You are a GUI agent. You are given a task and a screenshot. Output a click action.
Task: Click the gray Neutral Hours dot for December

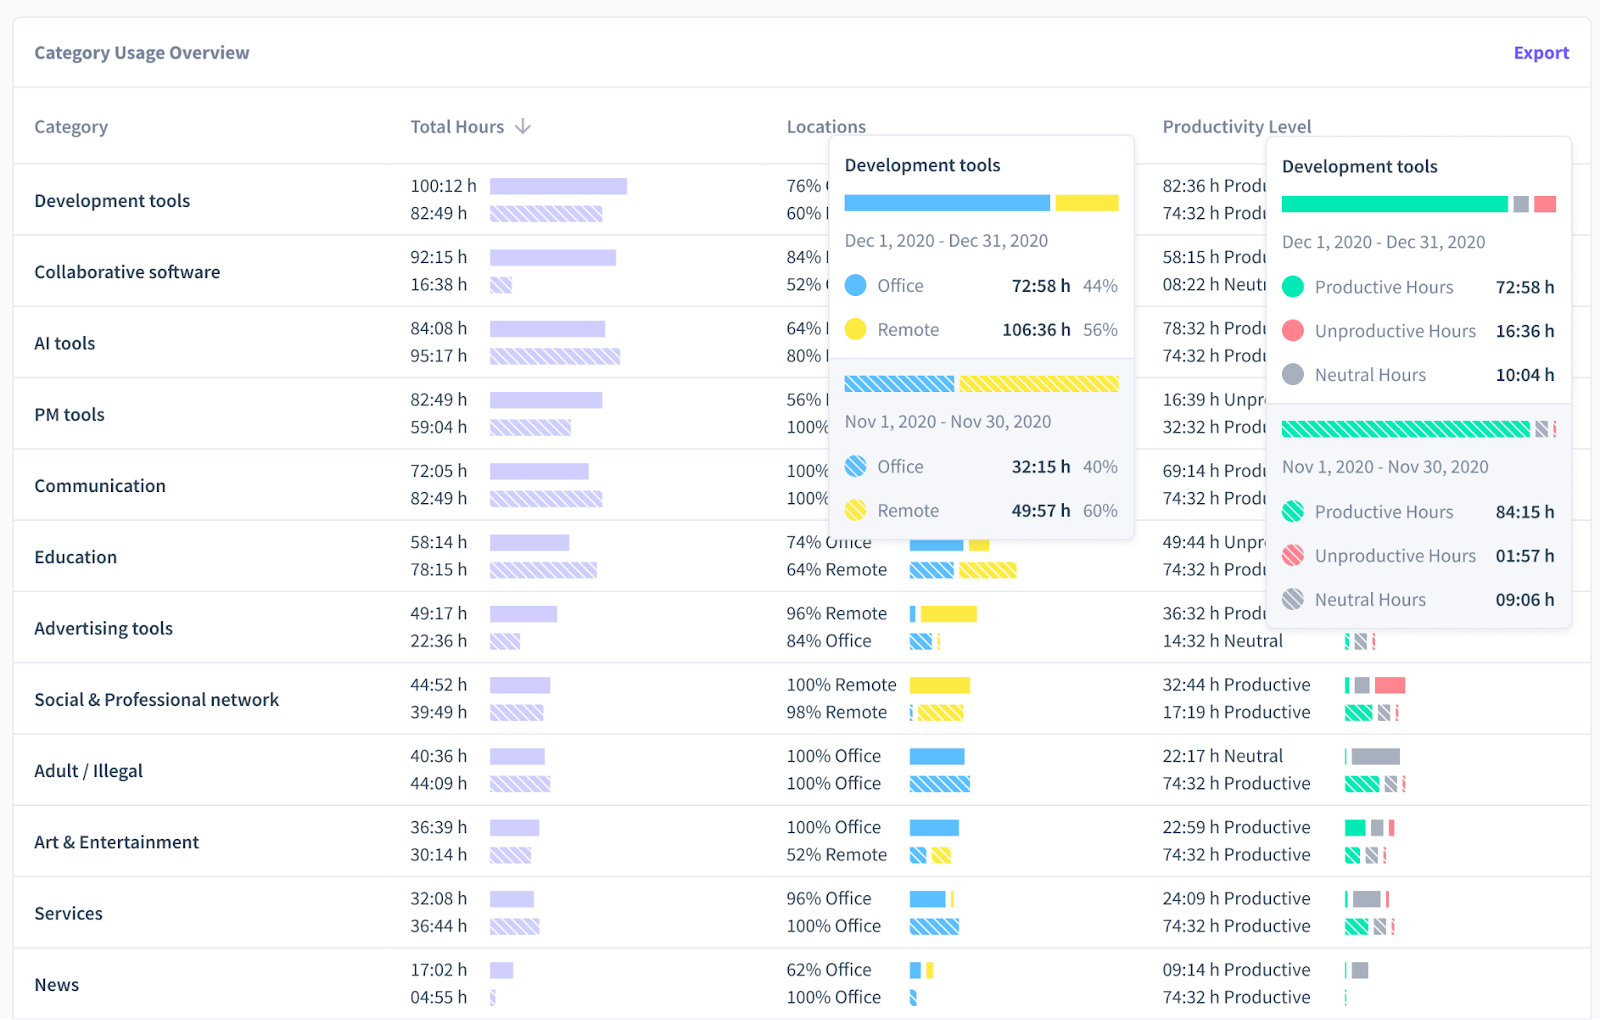click(1293, 374)
